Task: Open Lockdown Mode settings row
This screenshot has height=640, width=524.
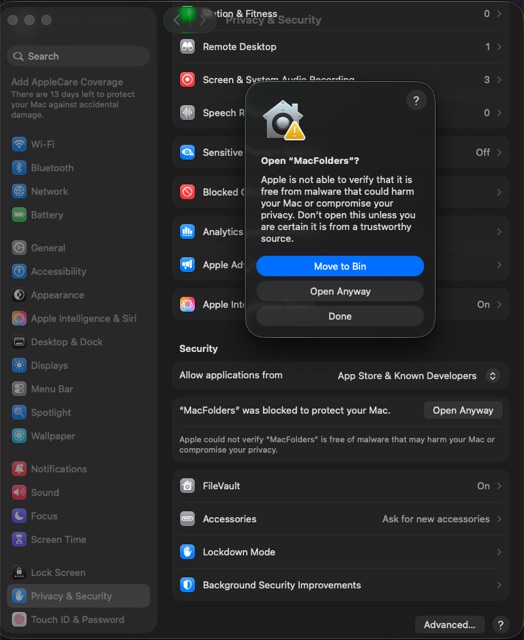Action: pyautogui.click(x=340, y=552)
